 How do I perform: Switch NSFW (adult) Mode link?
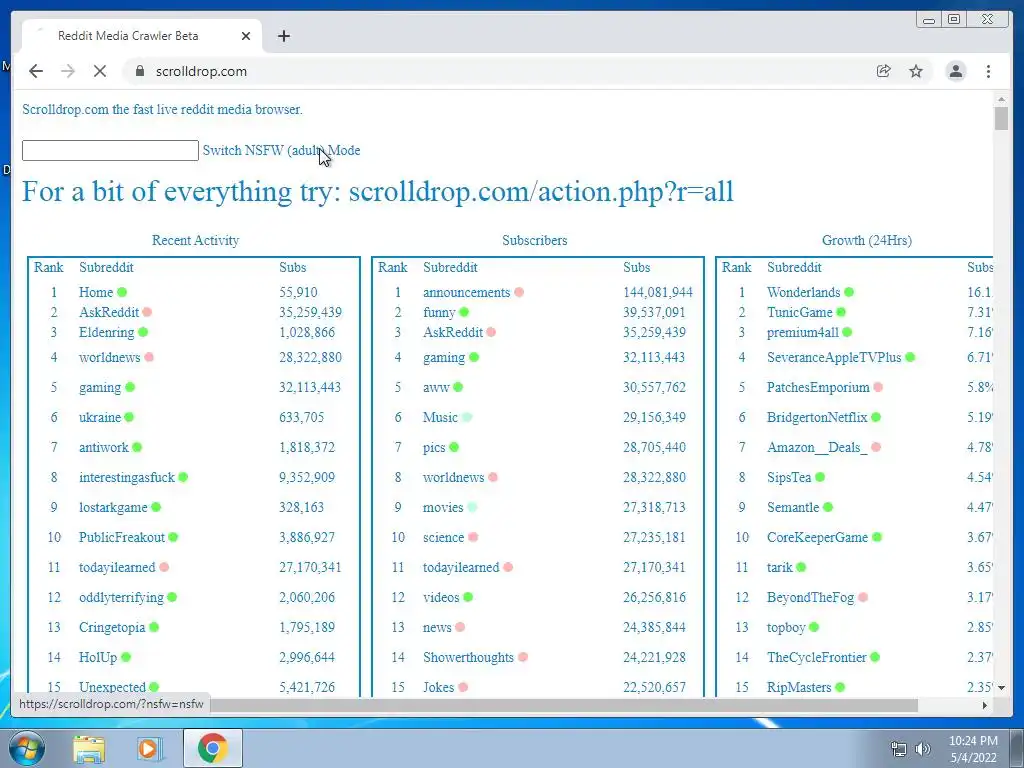(281, 150)
